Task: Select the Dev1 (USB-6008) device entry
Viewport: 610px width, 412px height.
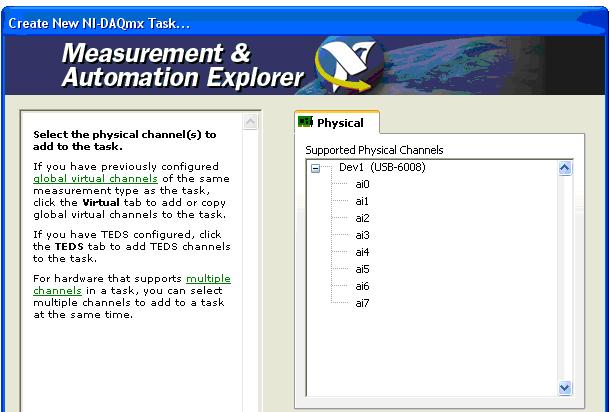Action: click(x=382, y=167)
